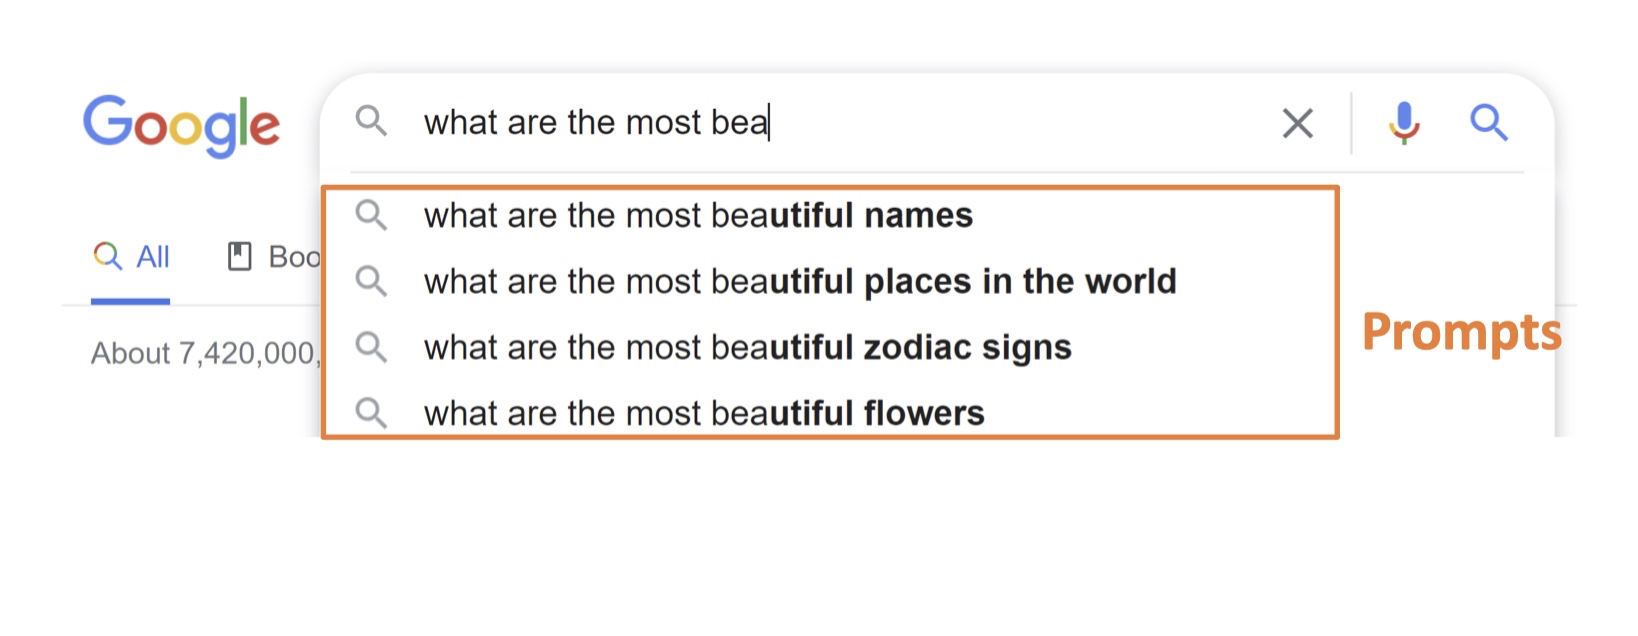Click the gray magnifier inside the search box

tap(371, 122)
